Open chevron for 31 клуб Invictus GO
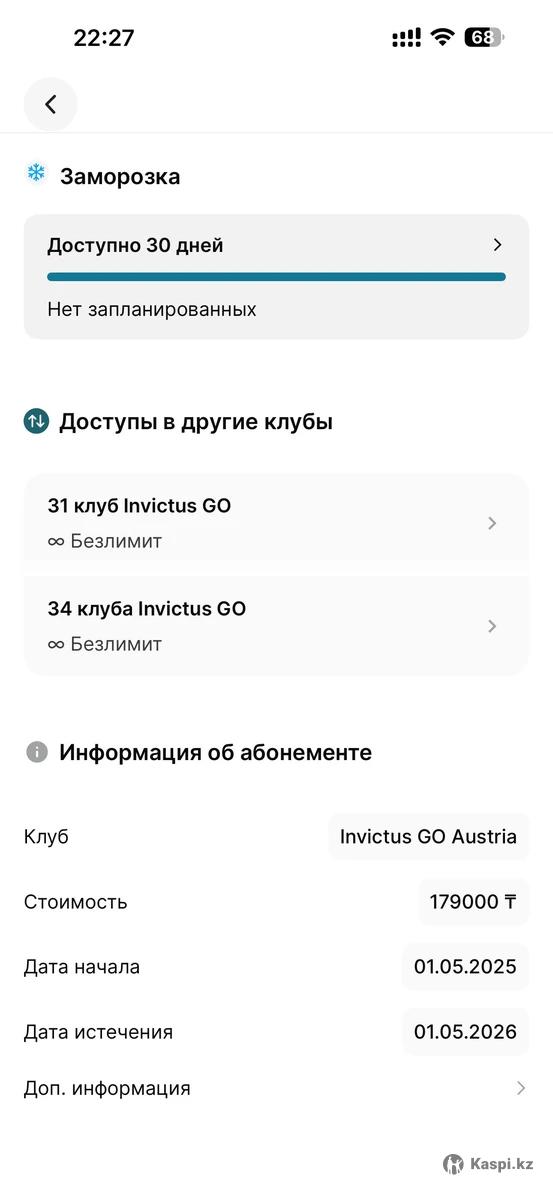Viewport: 553px width, 1200px height. tap(491, 523)
